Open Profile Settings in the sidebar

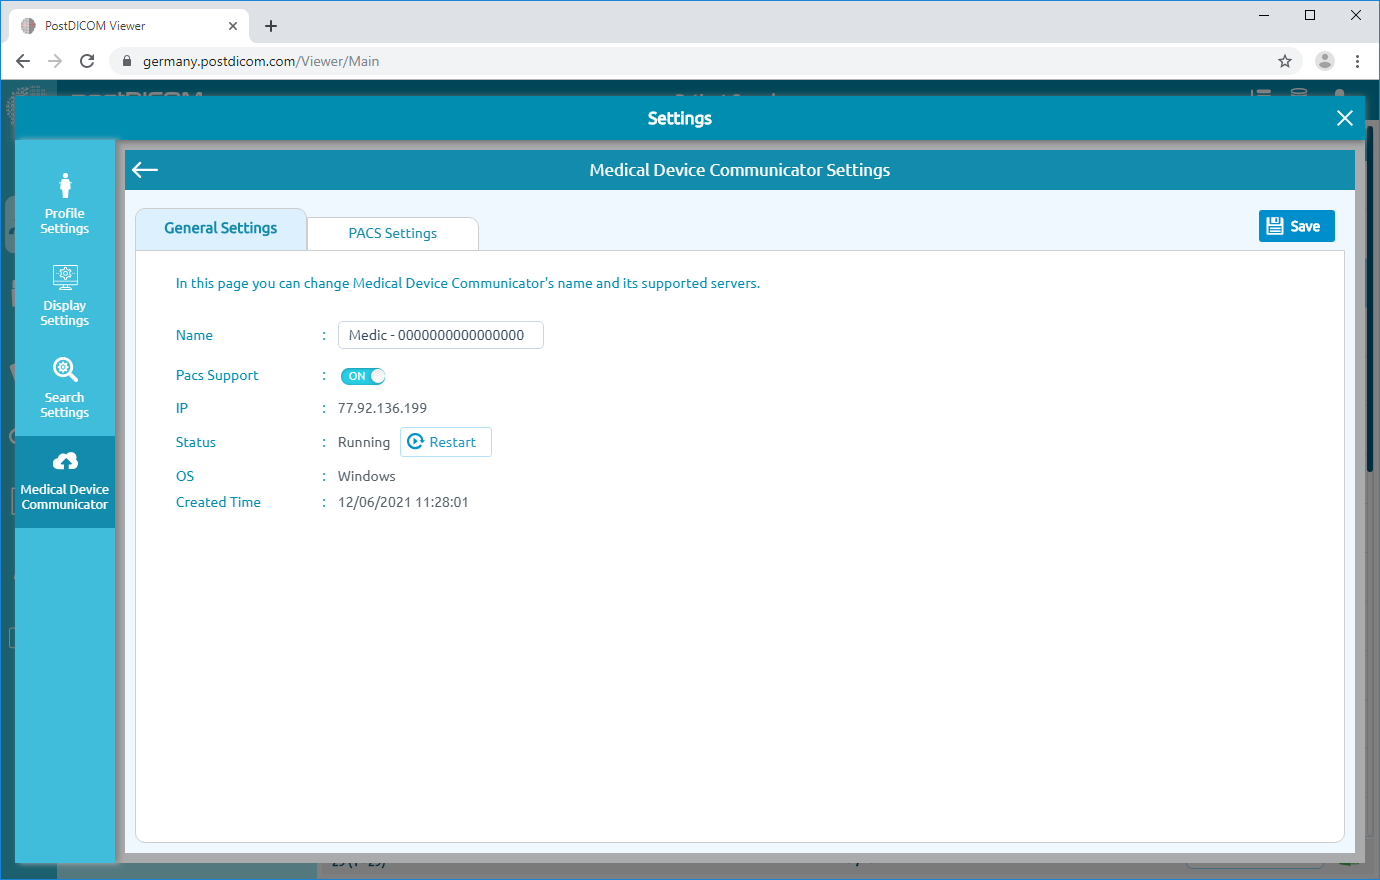[x=65, y=204]
